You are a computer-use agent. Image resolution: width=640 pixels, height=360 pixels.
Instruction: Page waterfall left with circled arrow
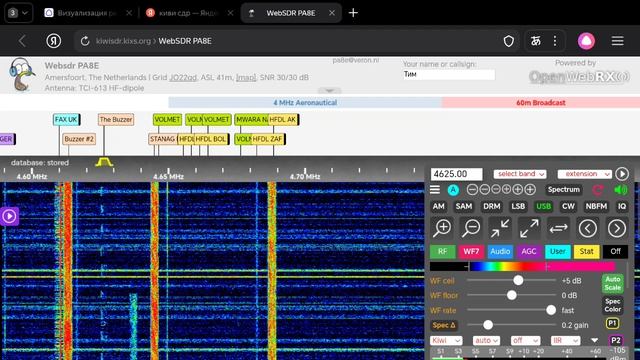[x=588, y=228]
